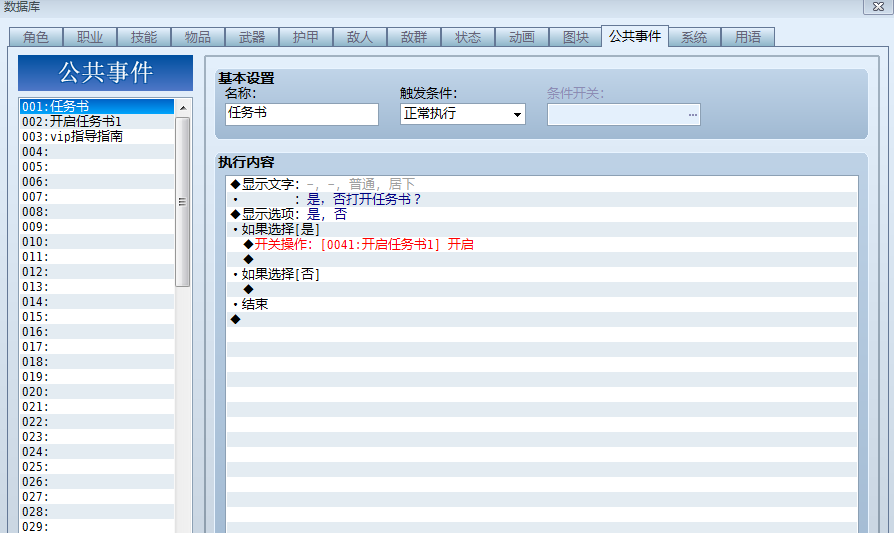Click the event list scrollbar up arrow
This screenshot has height=533, width=894.
pos(182,108)
